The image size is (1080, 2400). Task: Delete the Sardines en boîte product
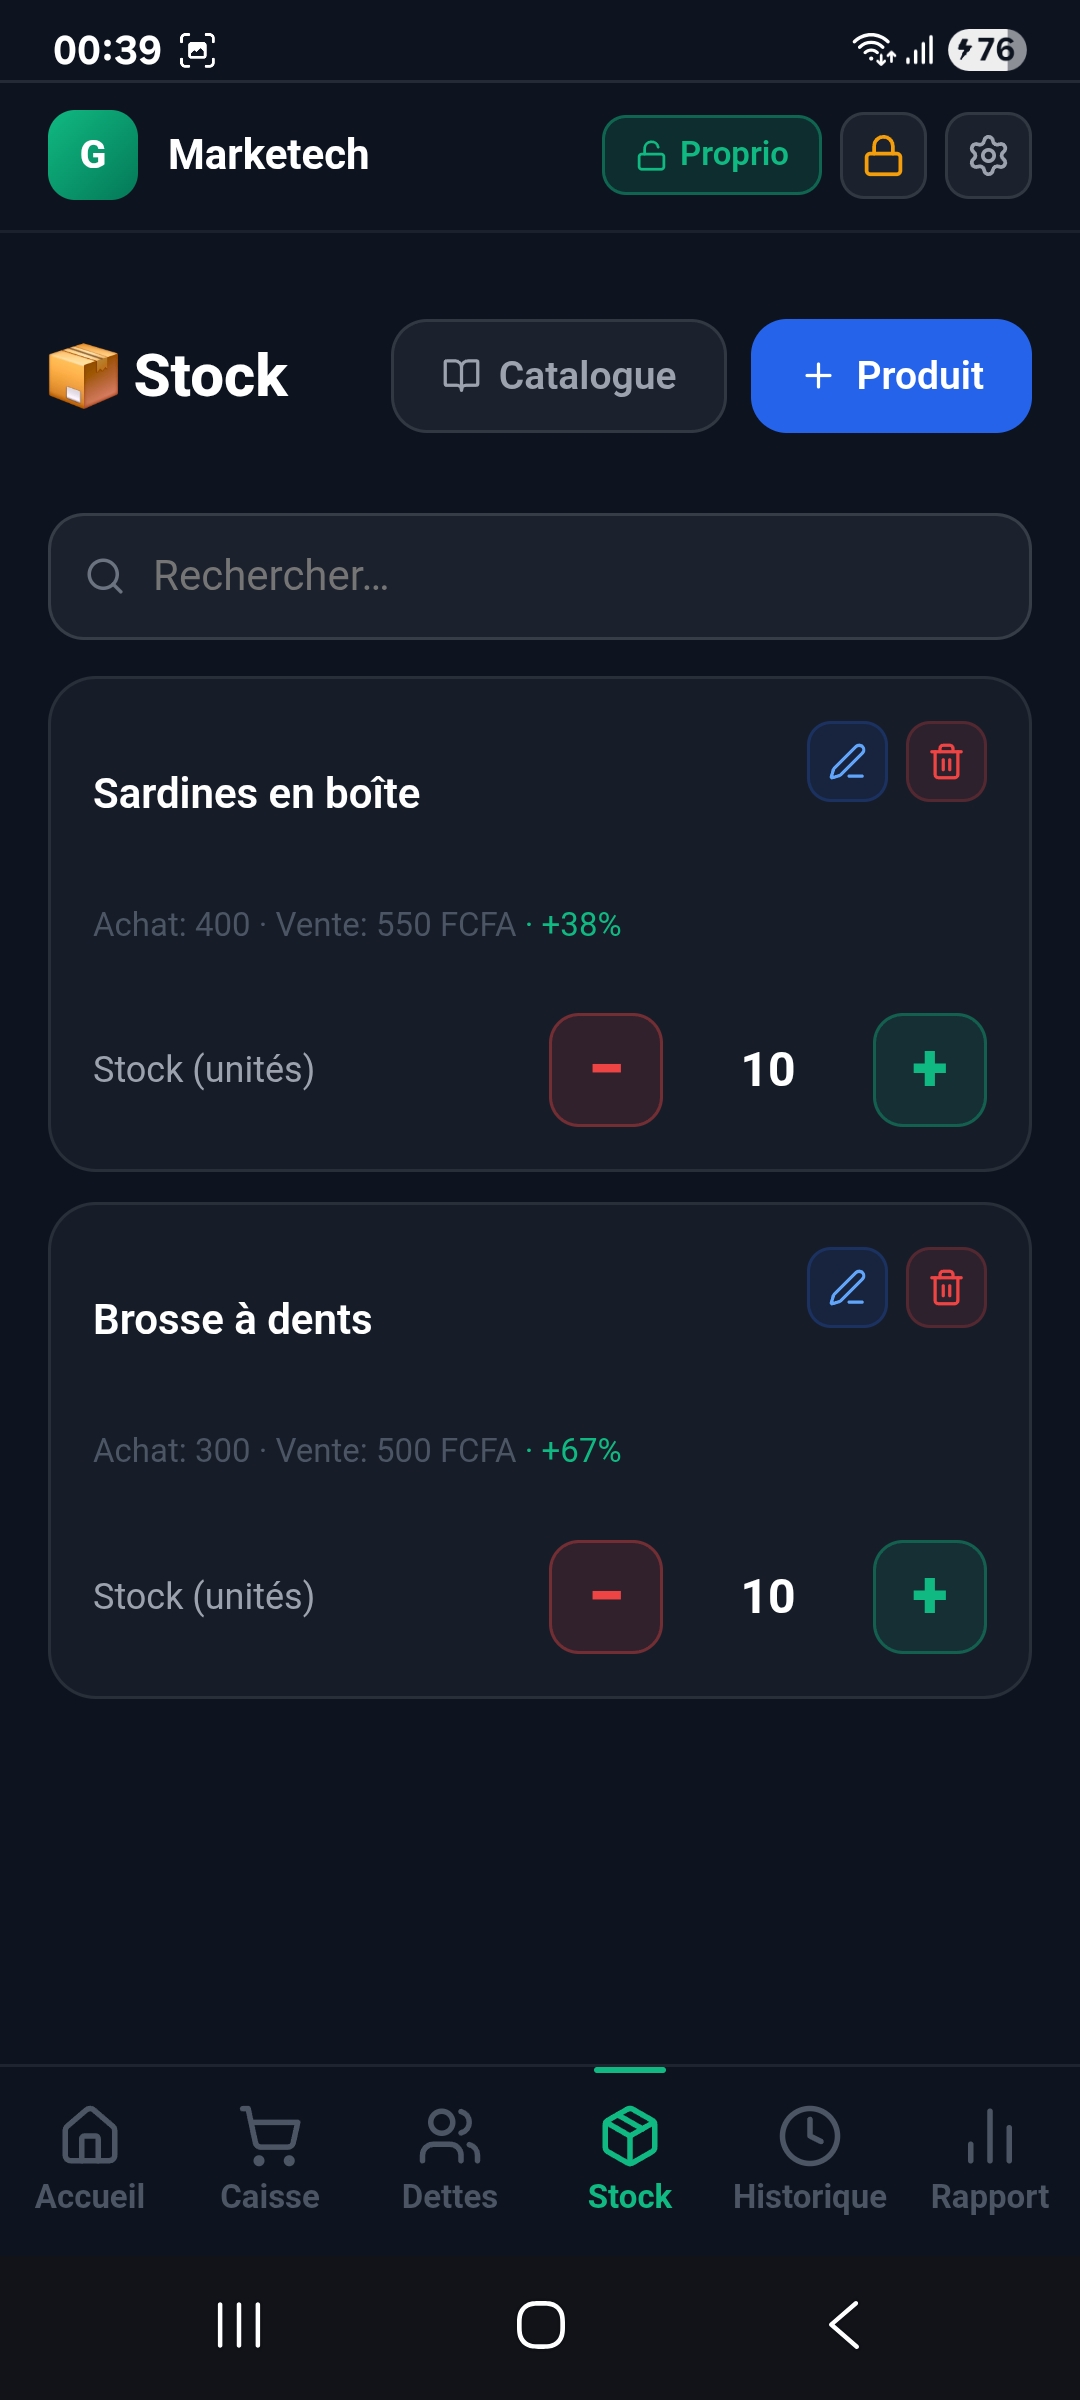tap(946, 762)
